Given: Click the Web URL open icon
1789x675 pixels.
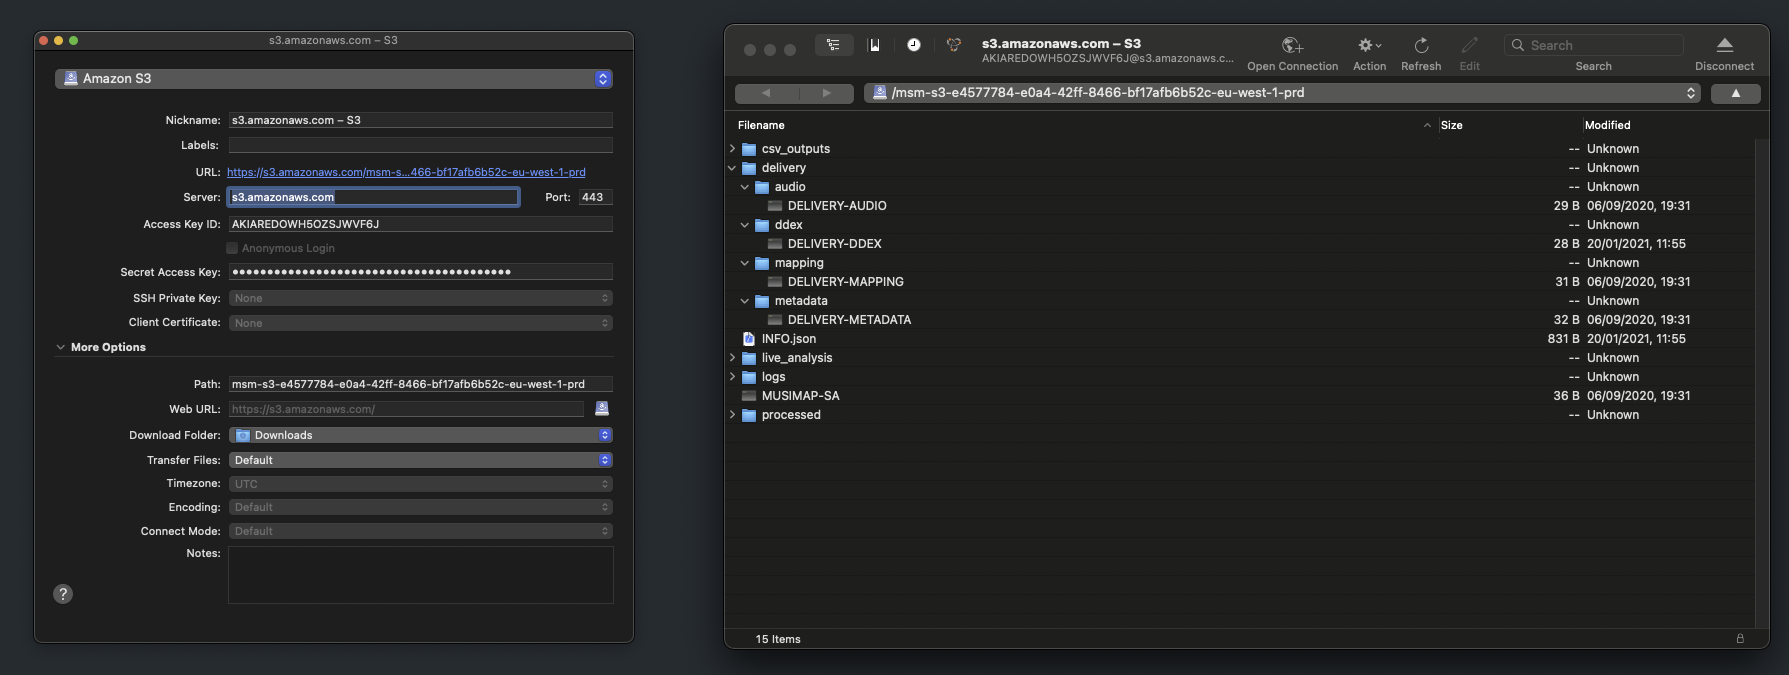Looking at the screenshot, I should [x=602, y=408].
